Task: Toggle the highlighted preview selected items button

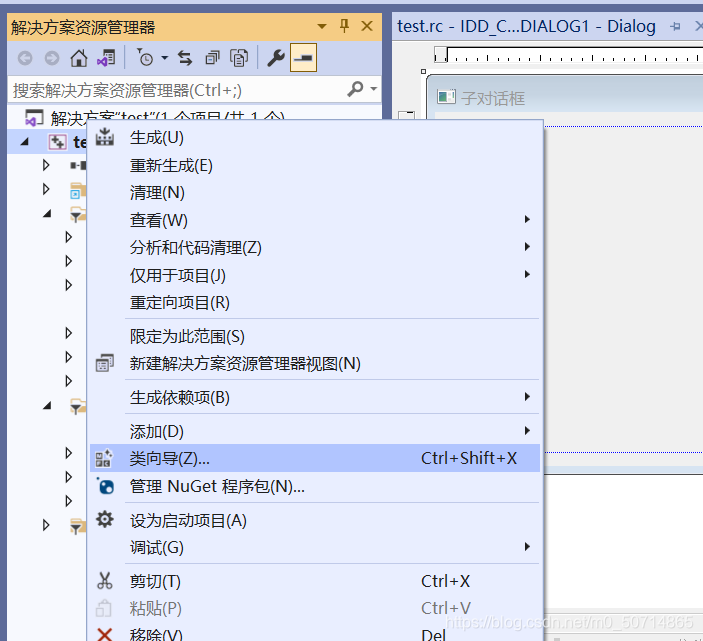Action: pyautogui.click(x=304, y=58)
